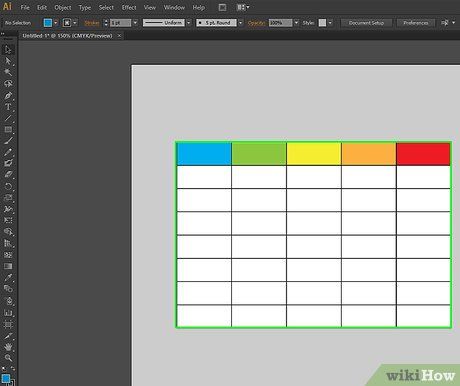Select the Perspective Grid tool
Image resolution: width=460 pixels, height=386 pixels.
[8, 243]
